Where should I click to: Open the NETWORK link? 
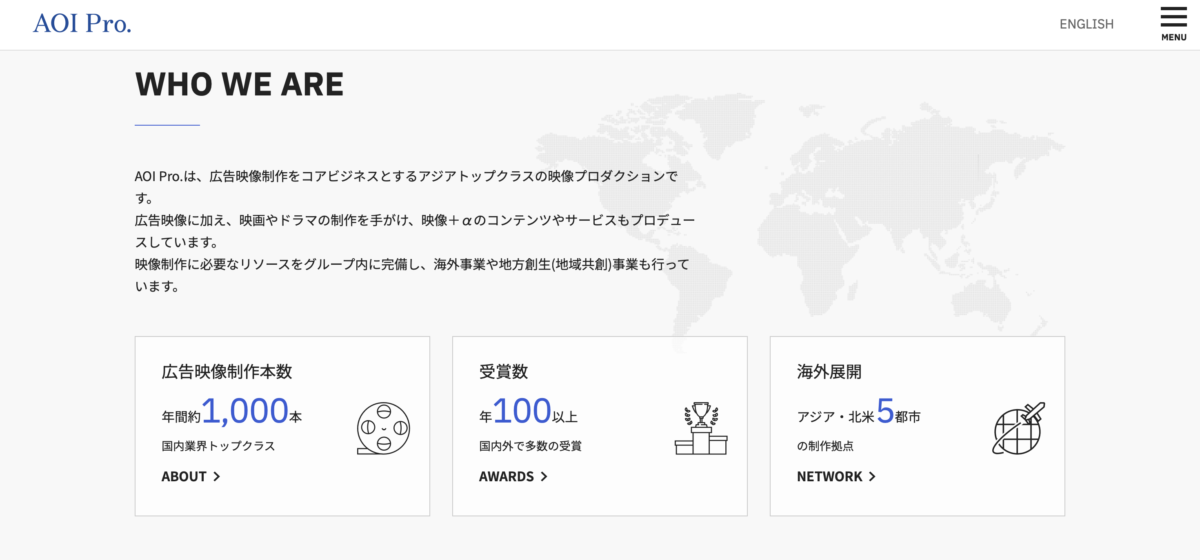829,477
